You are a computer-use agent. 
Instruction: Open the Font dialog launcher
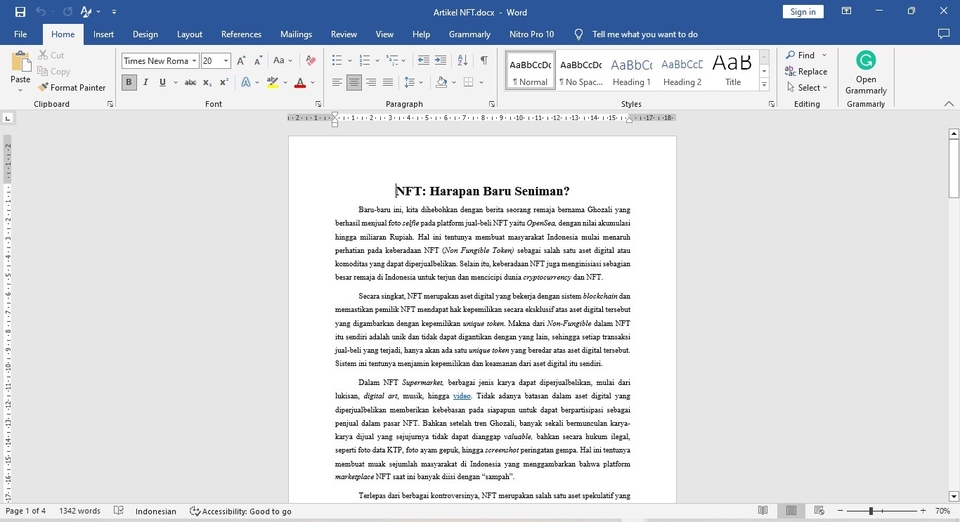coord(318,104)
